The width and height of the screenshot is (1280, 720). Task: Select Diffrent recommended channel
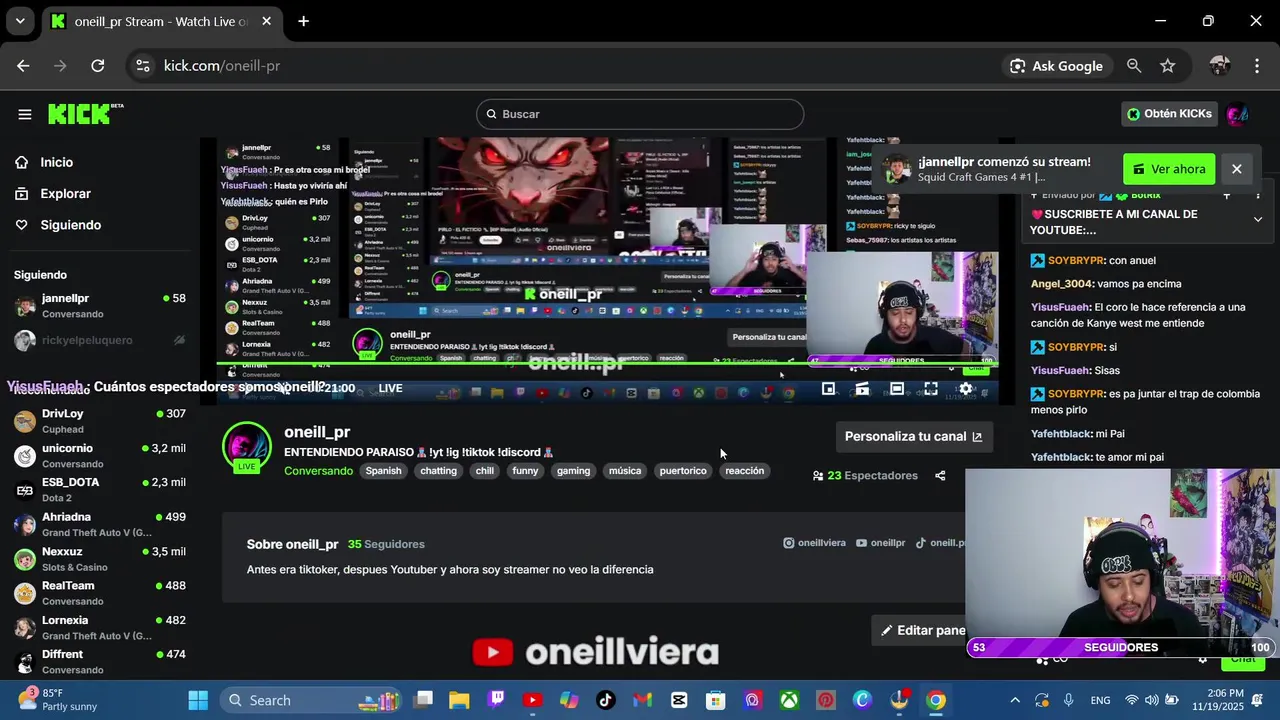[100, 661]
